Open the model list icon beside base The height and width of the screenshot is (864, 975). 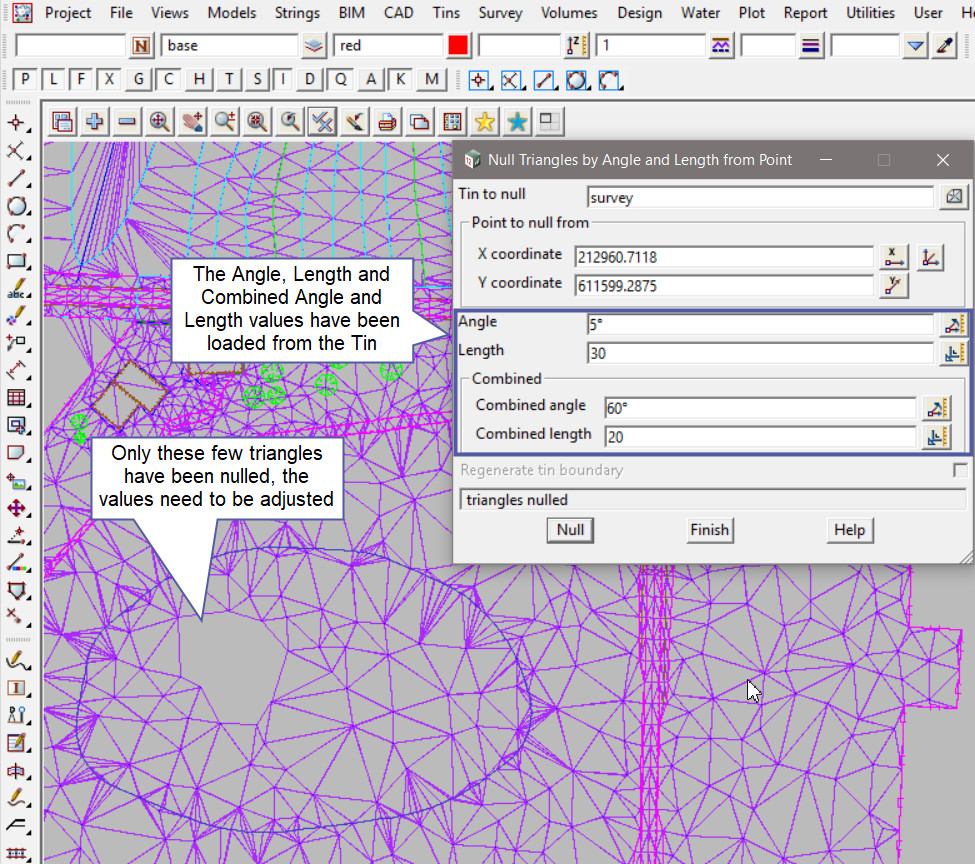pyautogui.click(x=315, y=46)
